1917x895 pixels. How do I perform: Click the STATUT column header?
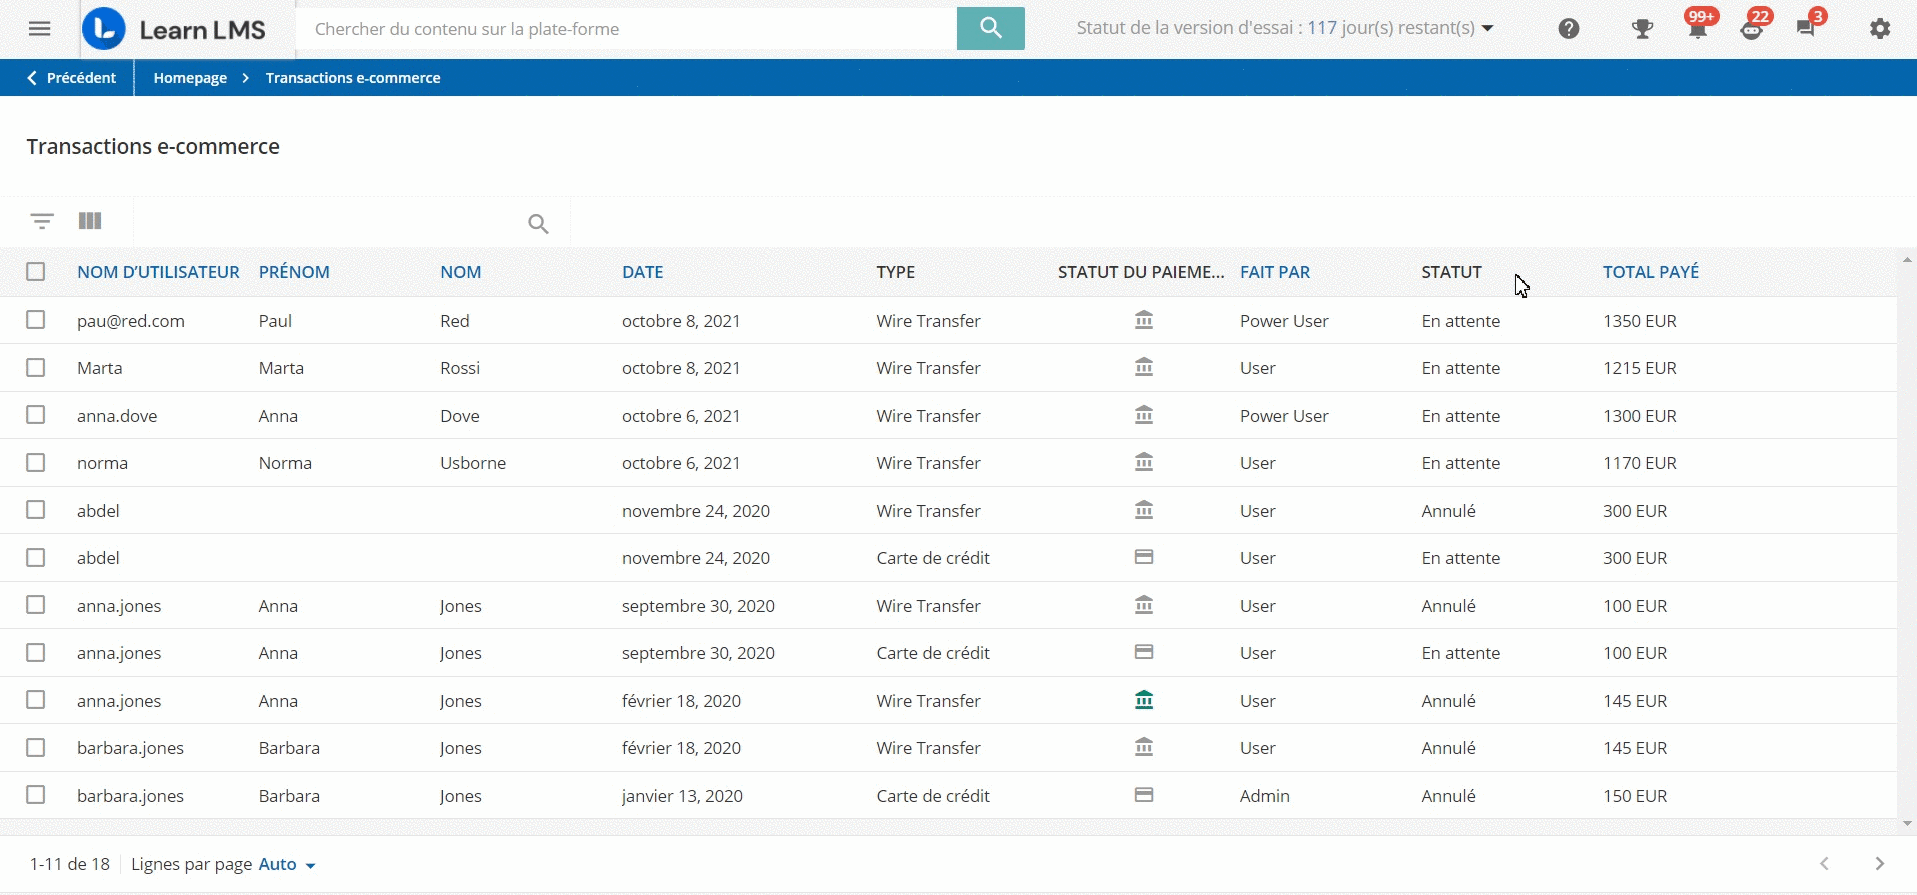click(1452, 272)
